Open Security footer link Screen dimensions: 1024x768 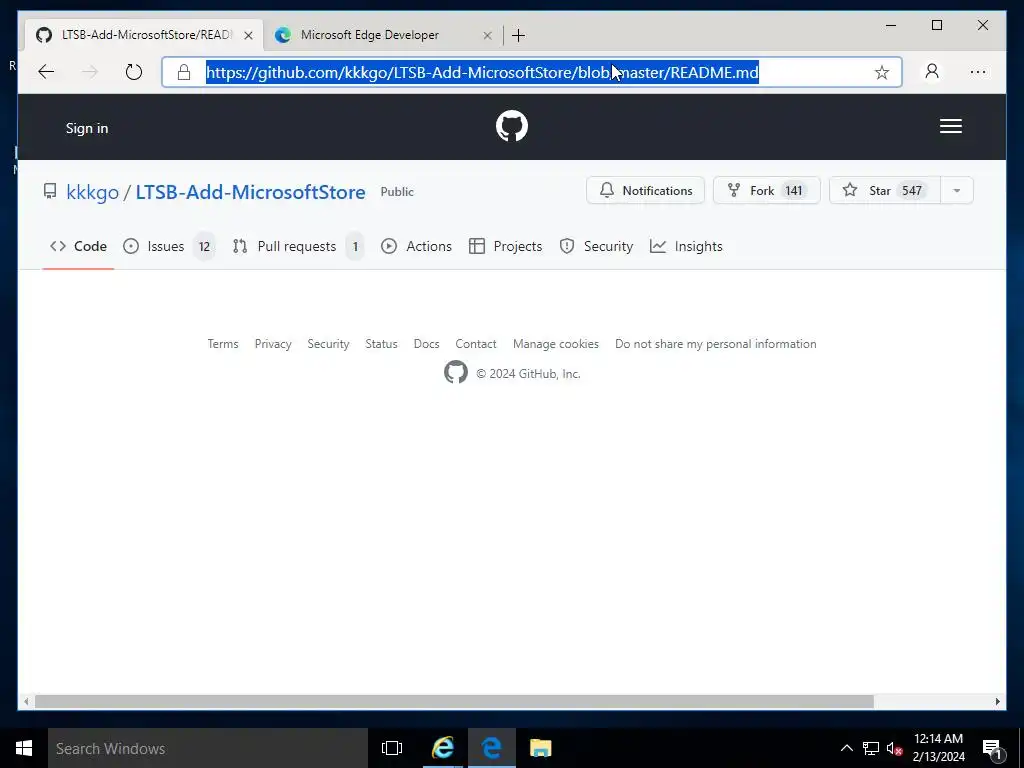coord(328,344)
